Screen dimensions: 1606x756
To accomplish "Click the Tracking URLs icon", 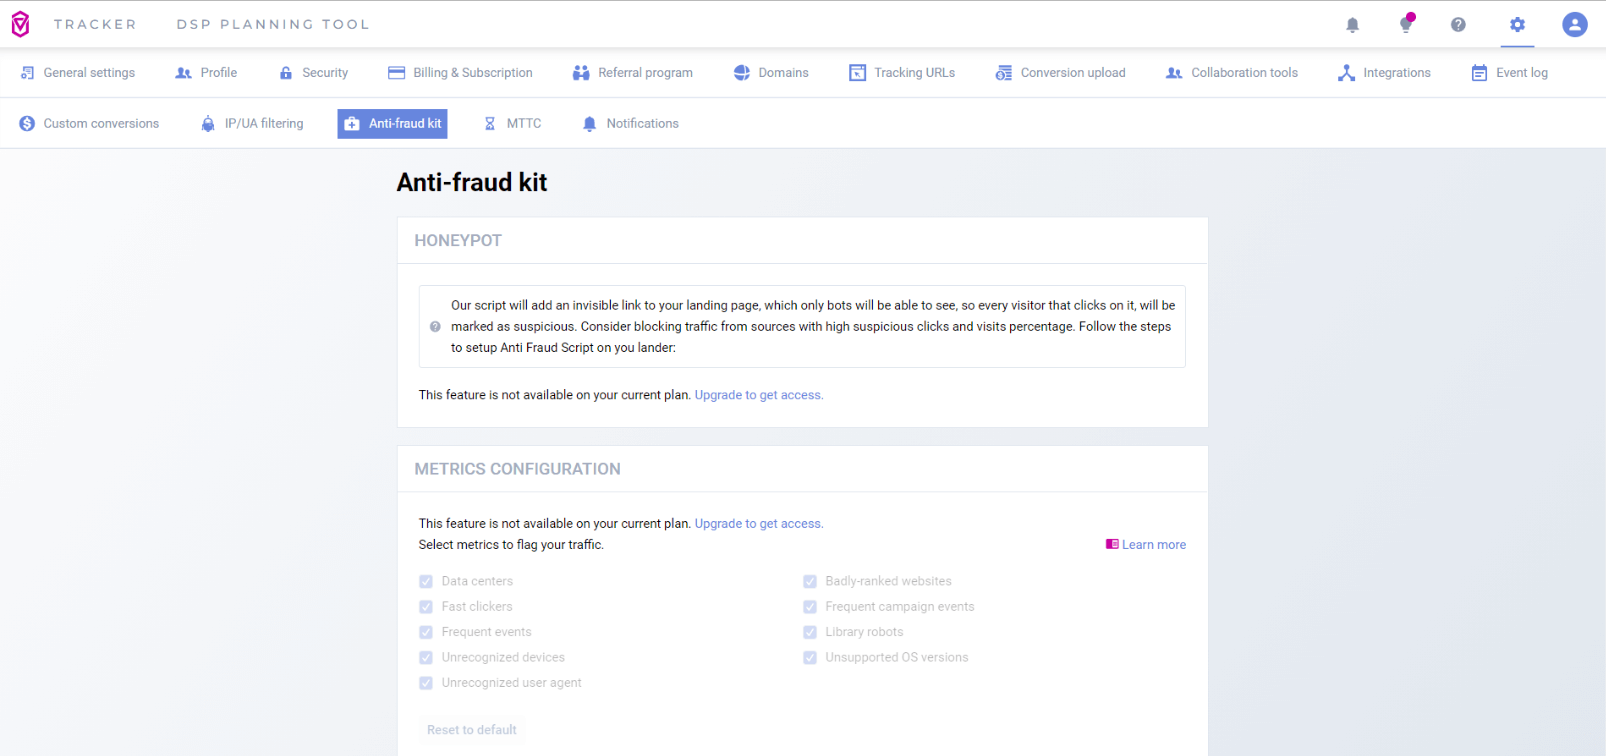I will tap(858, 73).
